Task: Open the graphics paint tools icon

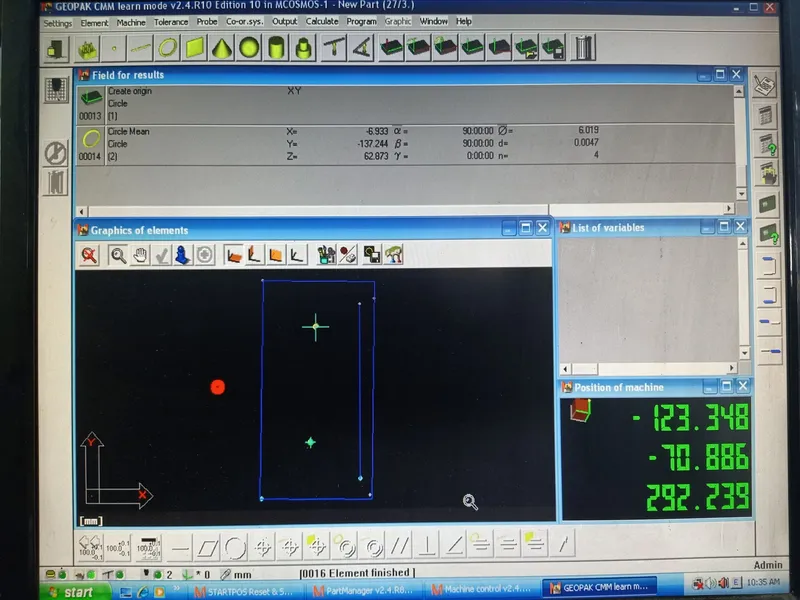Action: pos(326,255)
